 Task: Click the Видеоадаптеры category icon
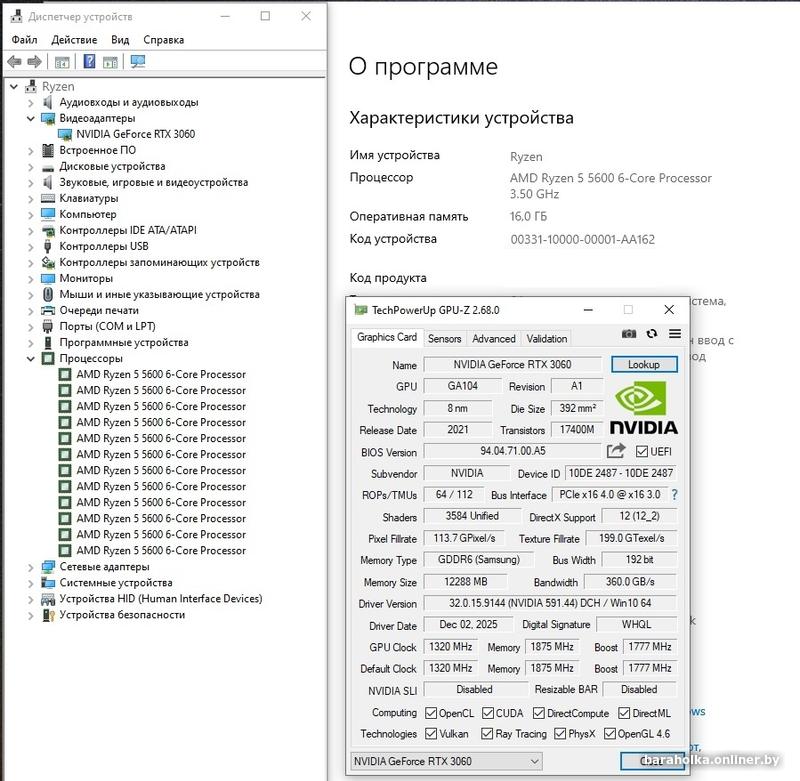pyautogui.click(x=48, y=118)
